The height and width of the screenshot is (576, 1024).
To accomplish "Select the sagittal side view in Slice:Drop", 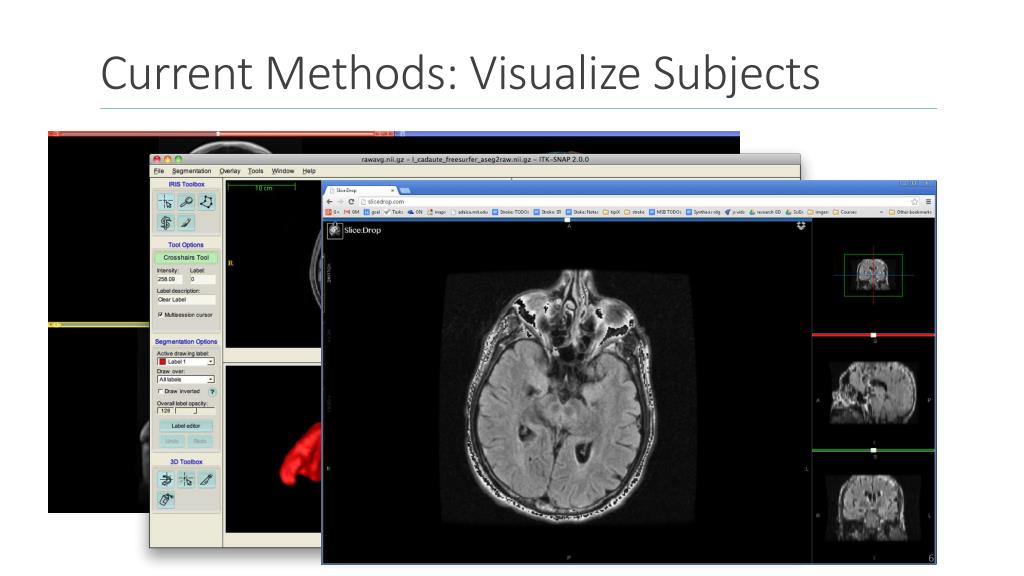I will 873,393.
